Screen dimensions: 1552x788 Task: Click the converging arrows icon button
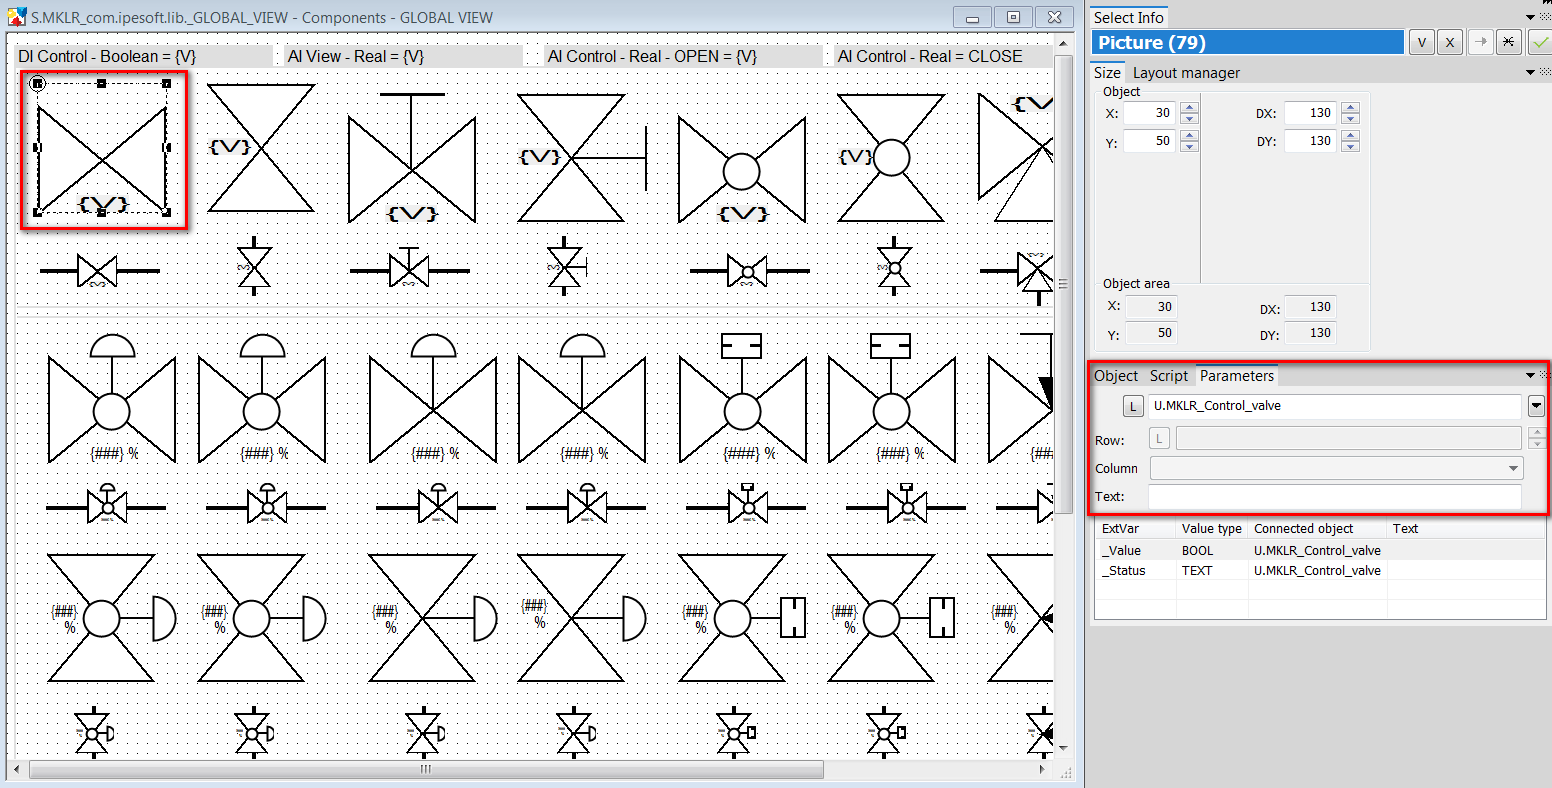pyautogui.click(x=1510, y=43)
